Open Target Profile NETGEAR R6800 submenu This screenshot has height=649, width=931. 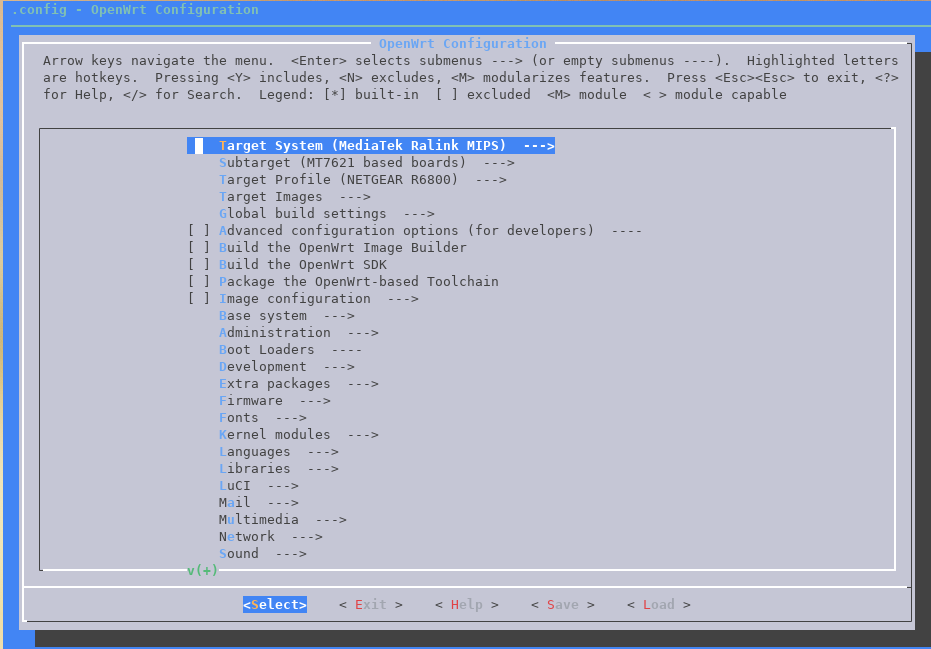point(362,180)
